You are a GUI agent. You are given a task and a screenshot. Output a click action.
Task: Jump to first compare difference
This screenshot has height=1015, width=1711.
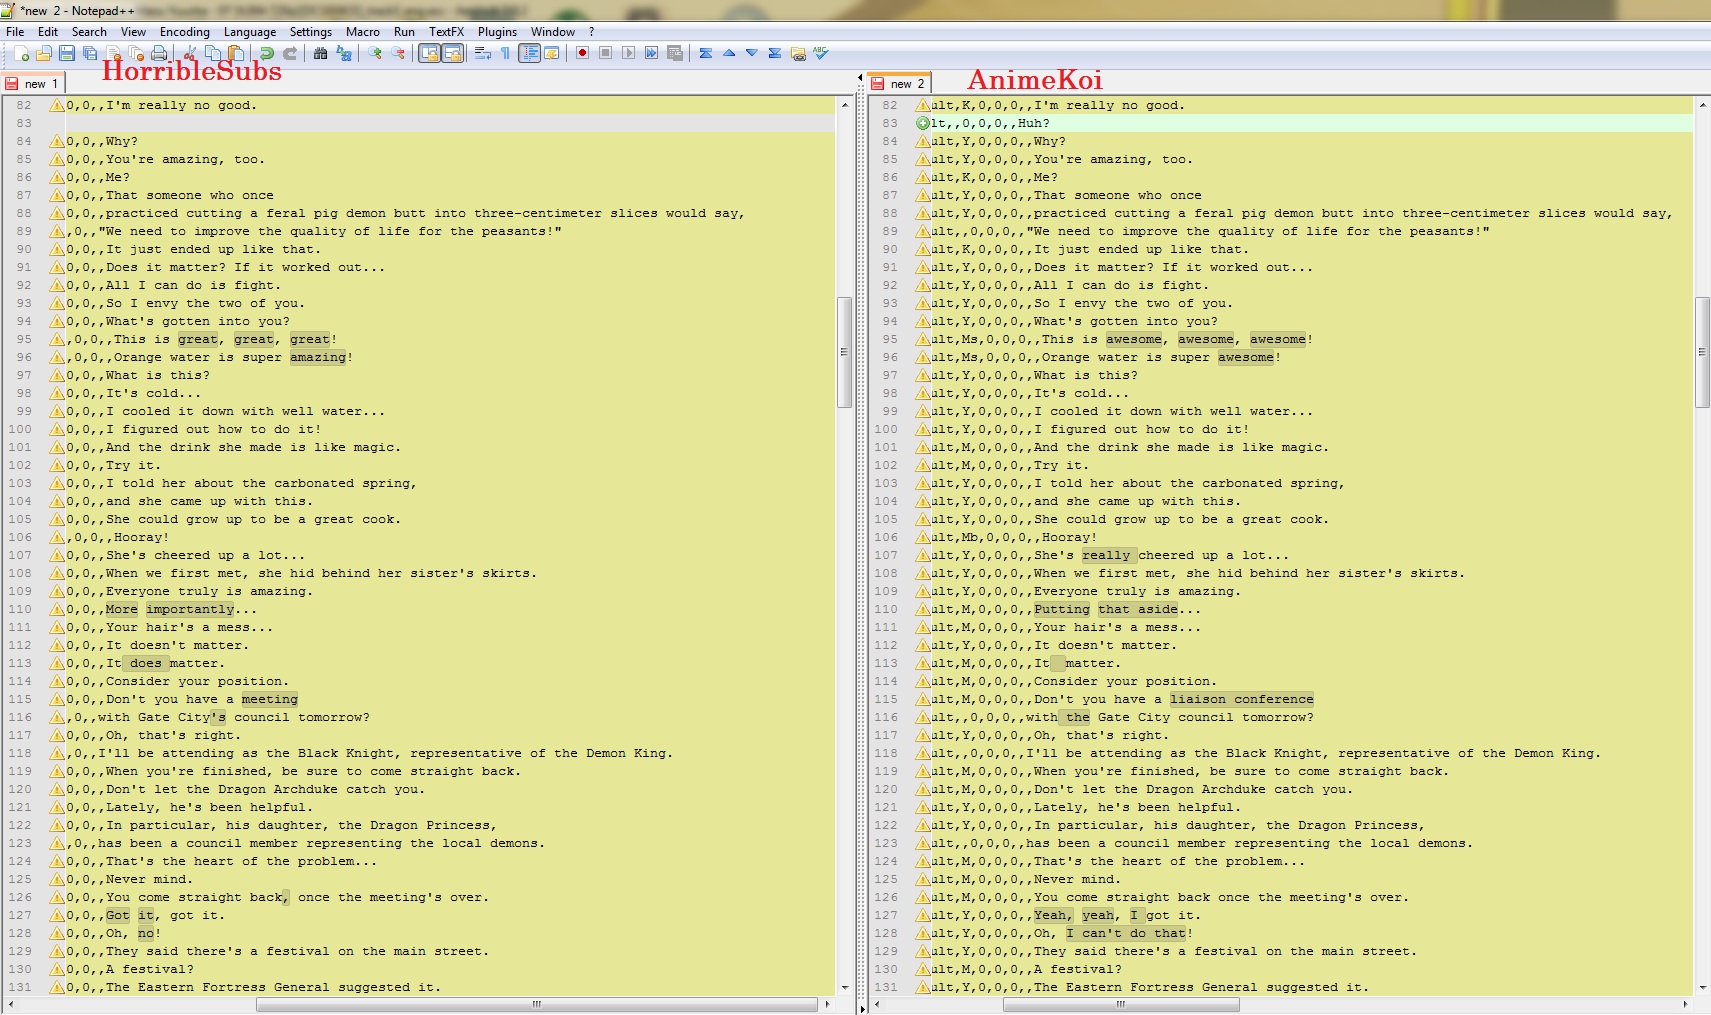[705, 53]
